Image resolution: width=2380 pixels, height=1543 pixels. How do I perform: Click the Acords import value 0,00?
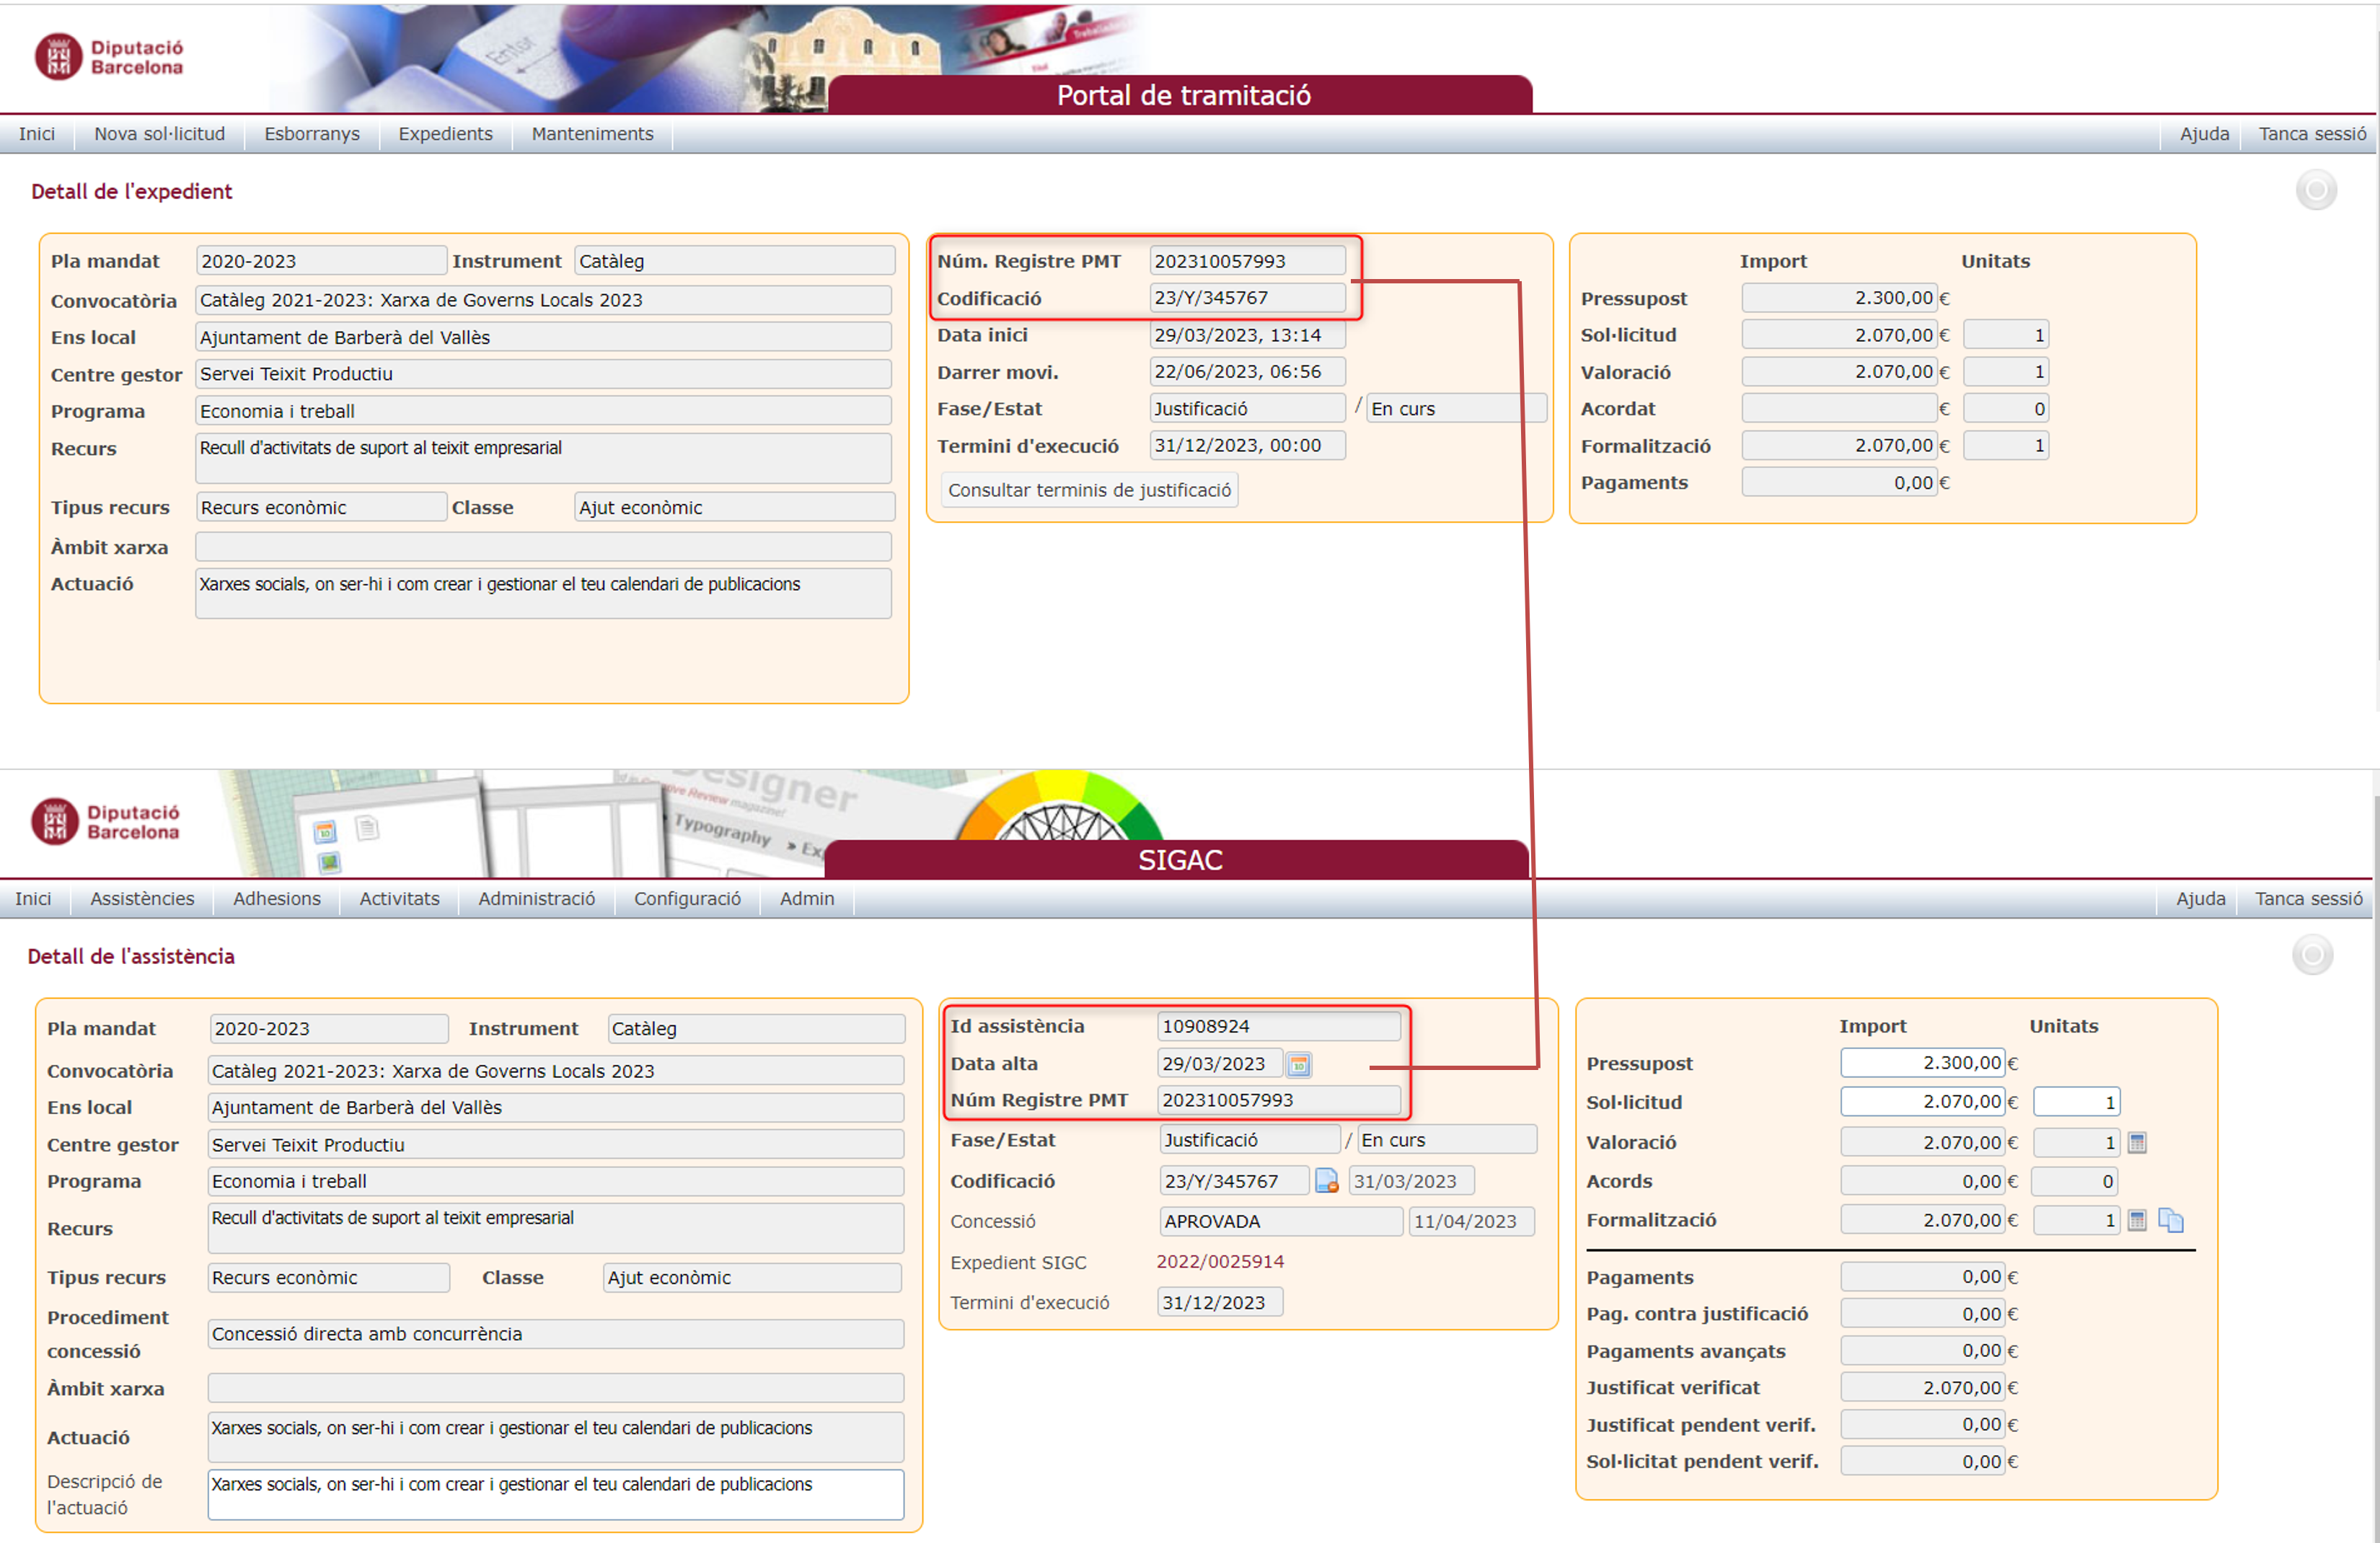[x=1922, y=1182]
